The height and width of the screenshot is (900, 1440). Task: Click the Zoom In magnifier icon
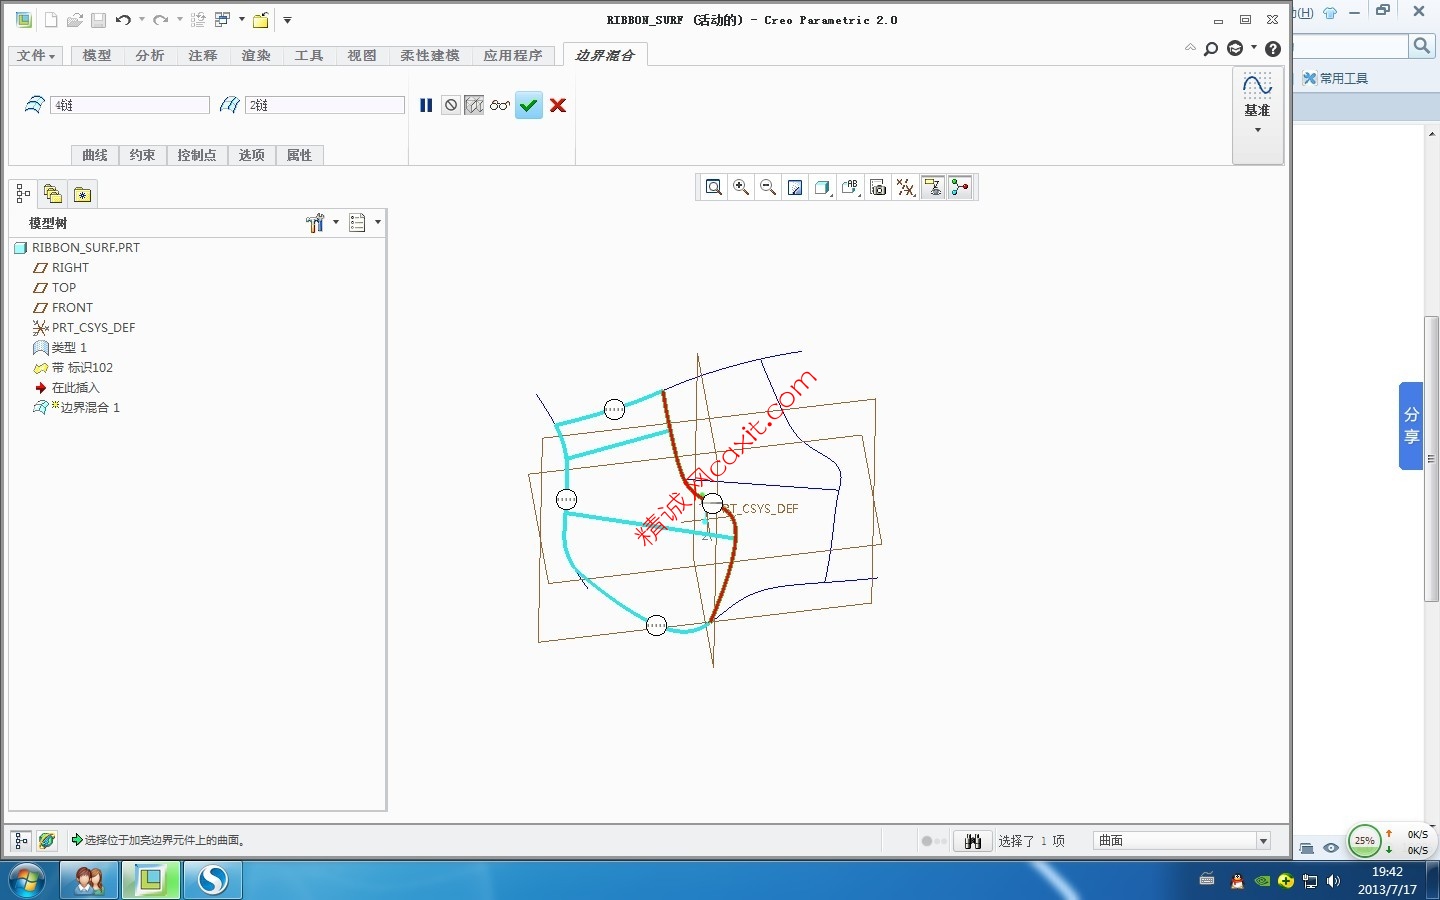tap(741, 187)
